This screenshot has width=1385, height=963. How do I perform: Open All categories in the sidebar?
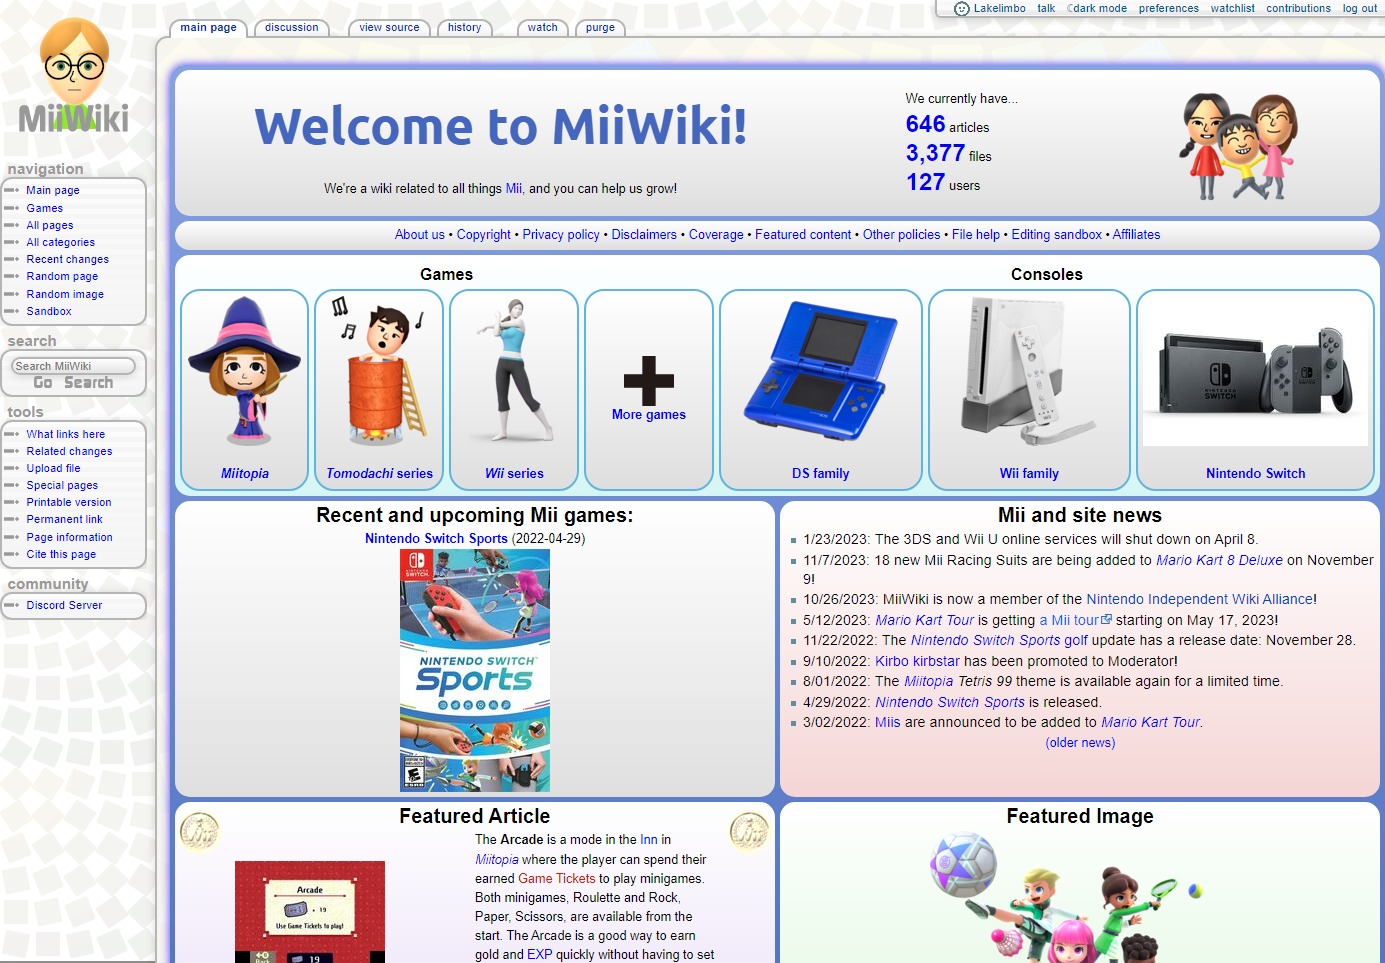pyautogui.click(x=61, y=242)
